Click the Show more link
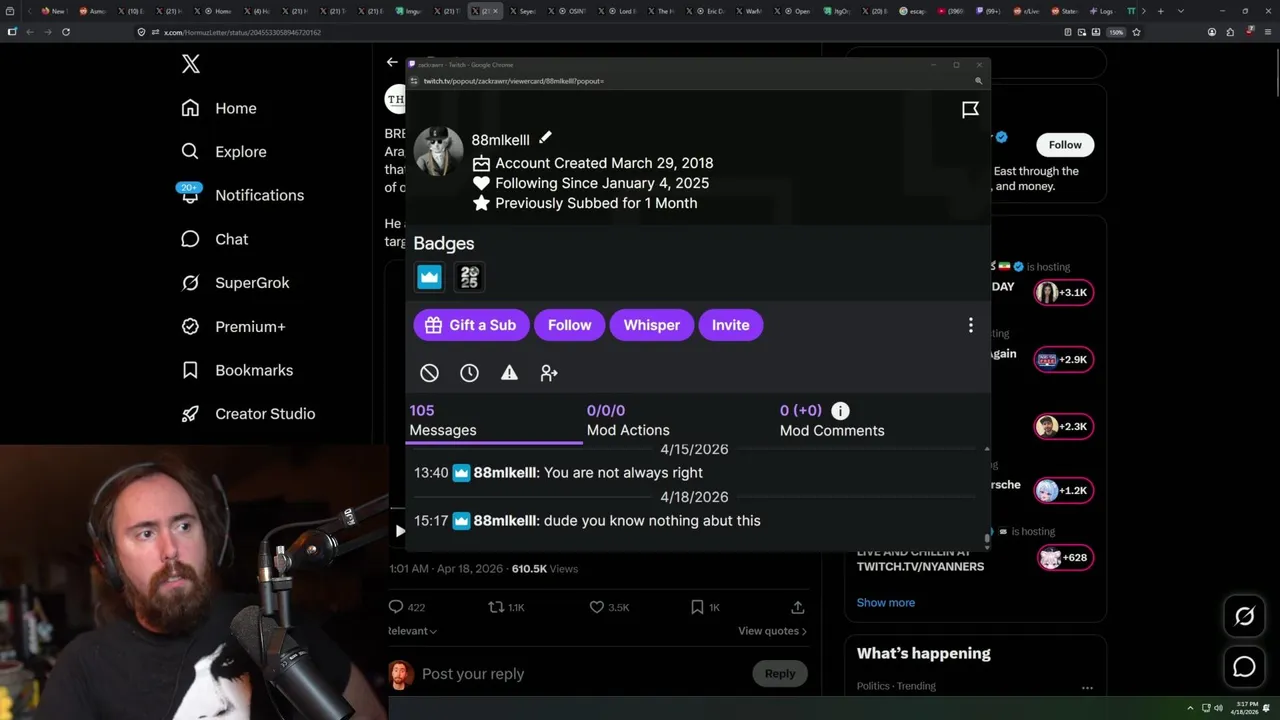The width and height of the screenshot is (1280, 720). pos(886,603)
